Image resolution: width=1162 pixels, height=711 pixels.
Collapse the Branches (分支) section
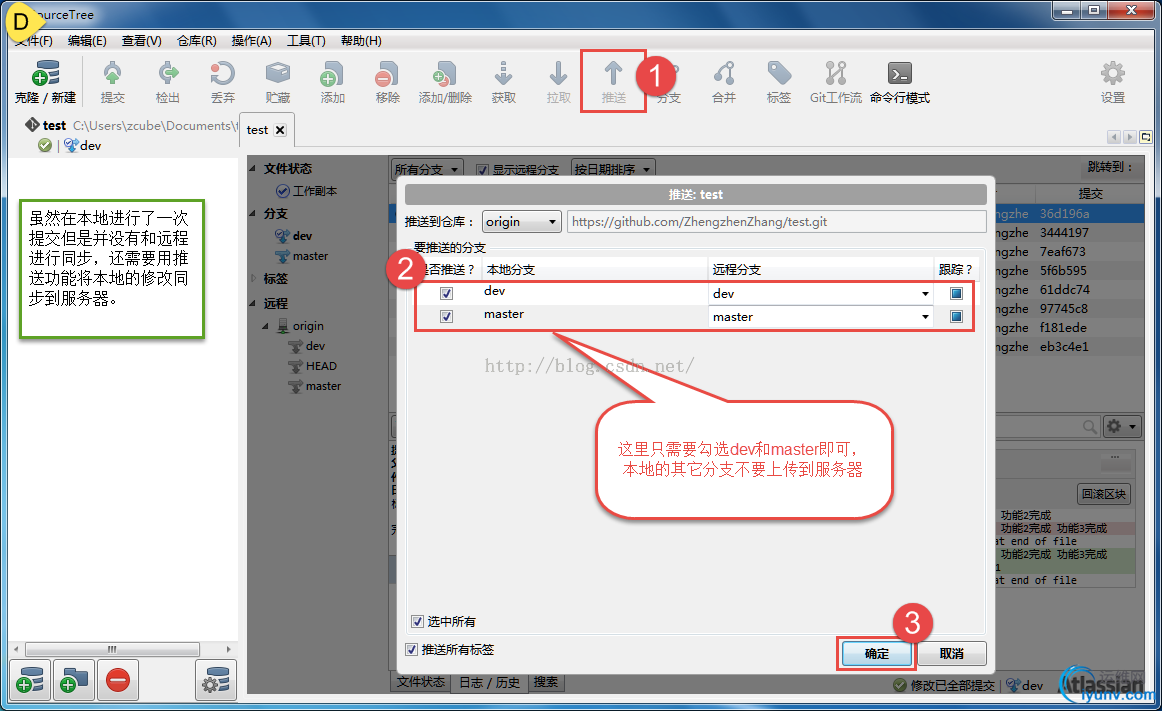pos(253,214)
